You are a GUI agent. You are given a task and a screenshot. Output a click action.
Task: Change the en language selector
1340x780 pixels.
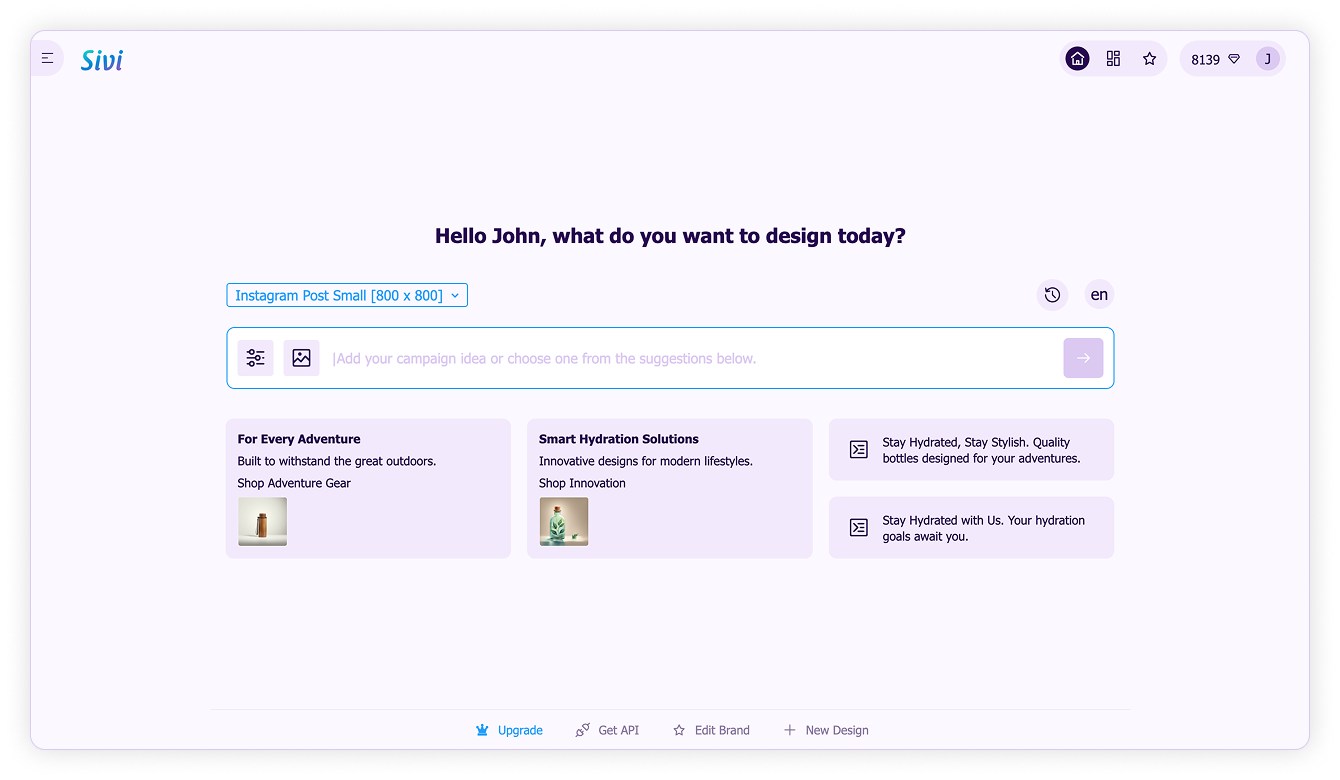(1099, 295)
